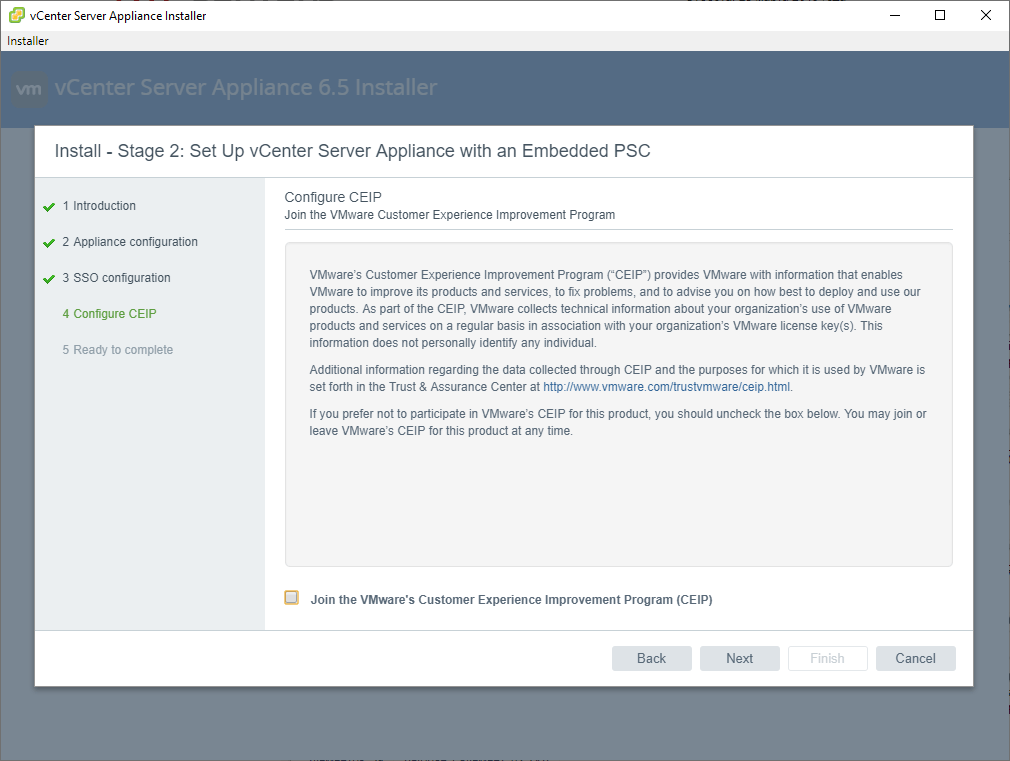
Task: Select the Appliance configuration step
Action: pyautogui.click(x=130, y=242)
